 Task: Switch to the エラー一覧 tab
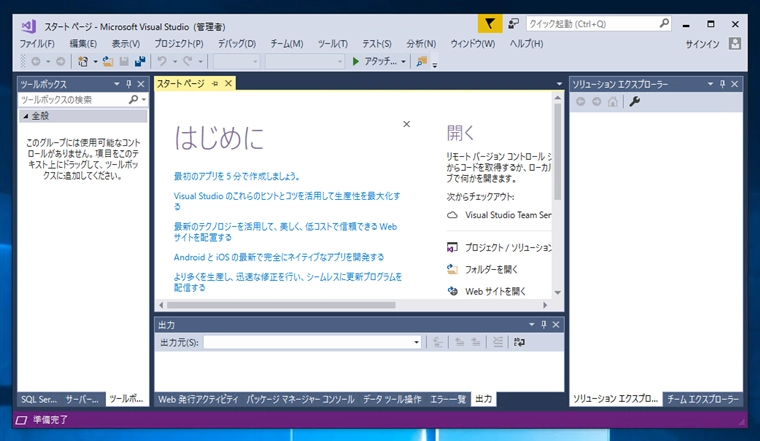pyautogui.click(x=448, y=399)
